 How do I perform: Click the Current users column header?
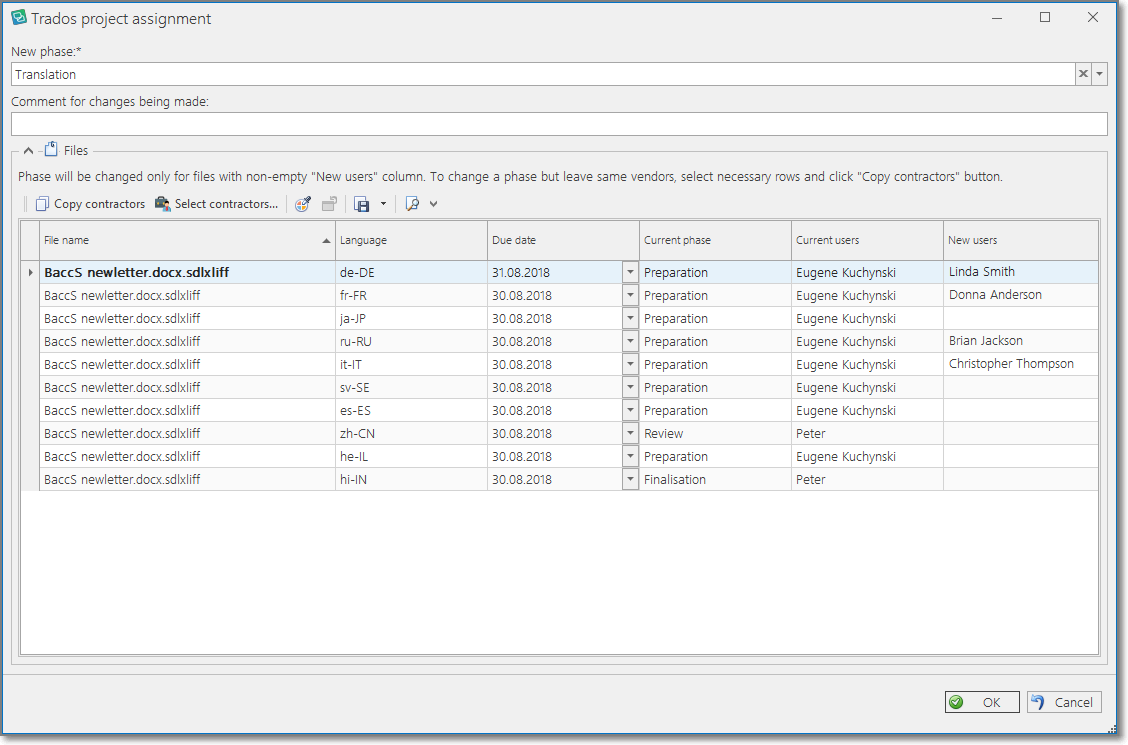pyautogui.click(x=867, y=240)
